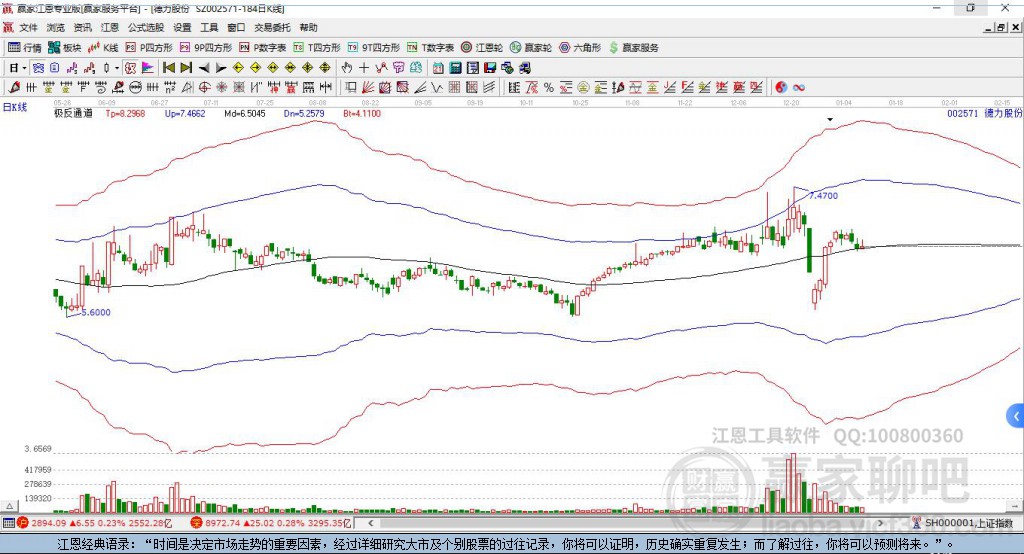
Task: Expand the candlestick style dropdown arrow
Action: 117,68
